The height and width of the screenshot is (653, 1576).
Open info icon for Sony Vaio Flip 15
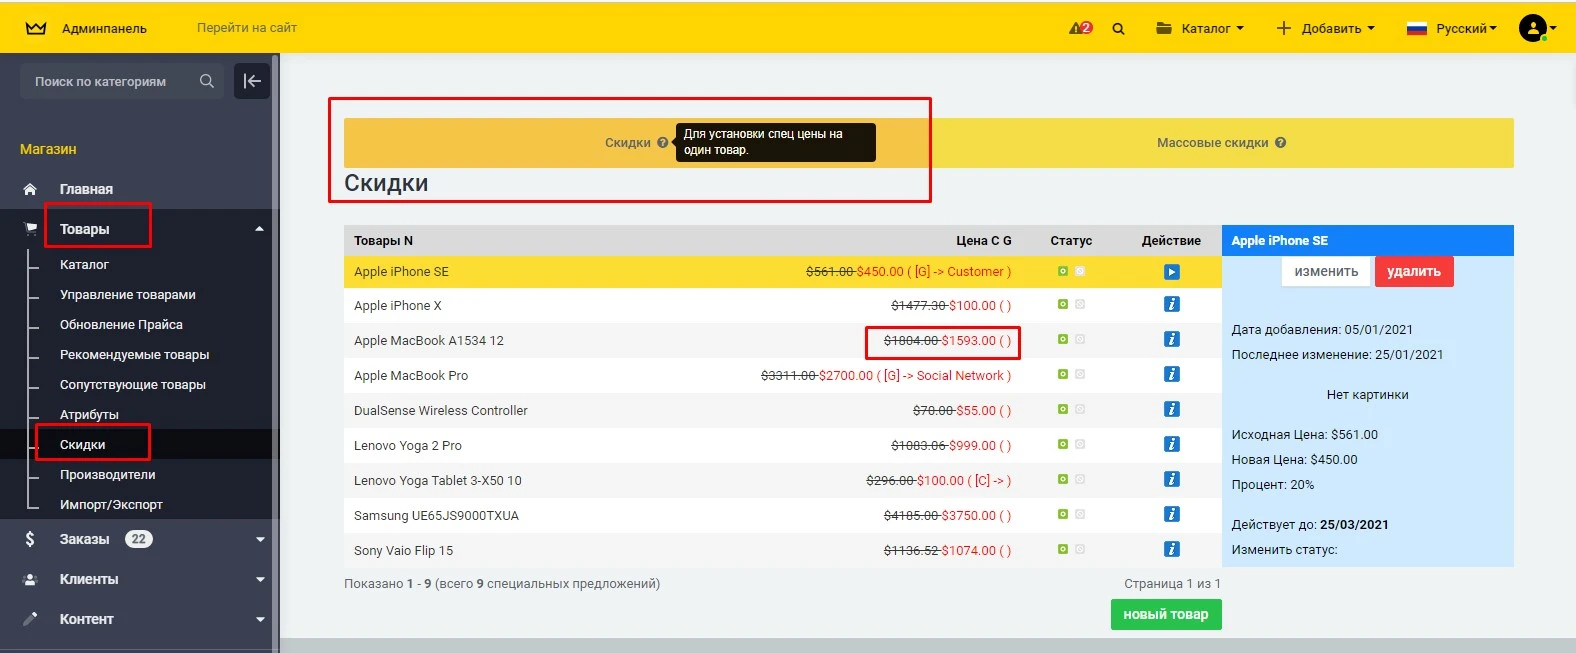pos(1171,549)
